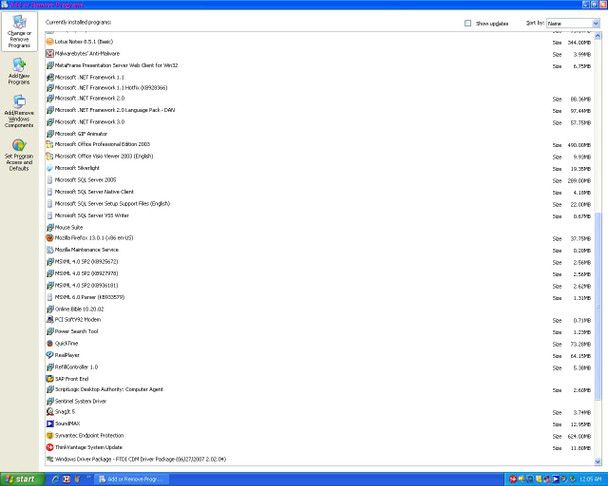This screenshot has height=486, width=608.
Task: Select the Microsoft Office Professional Edition 2003 icon
Action: (x=50, y=144)
